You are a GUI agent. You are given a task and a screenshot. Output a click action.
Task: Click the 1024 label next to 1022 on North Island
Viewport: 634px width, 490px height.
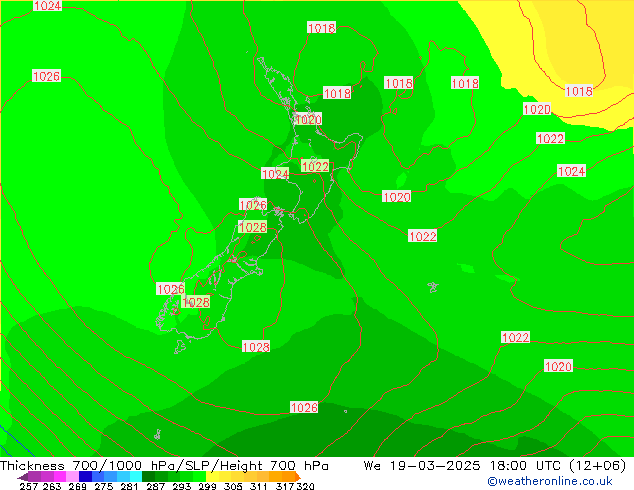click(x=275, y=174)
